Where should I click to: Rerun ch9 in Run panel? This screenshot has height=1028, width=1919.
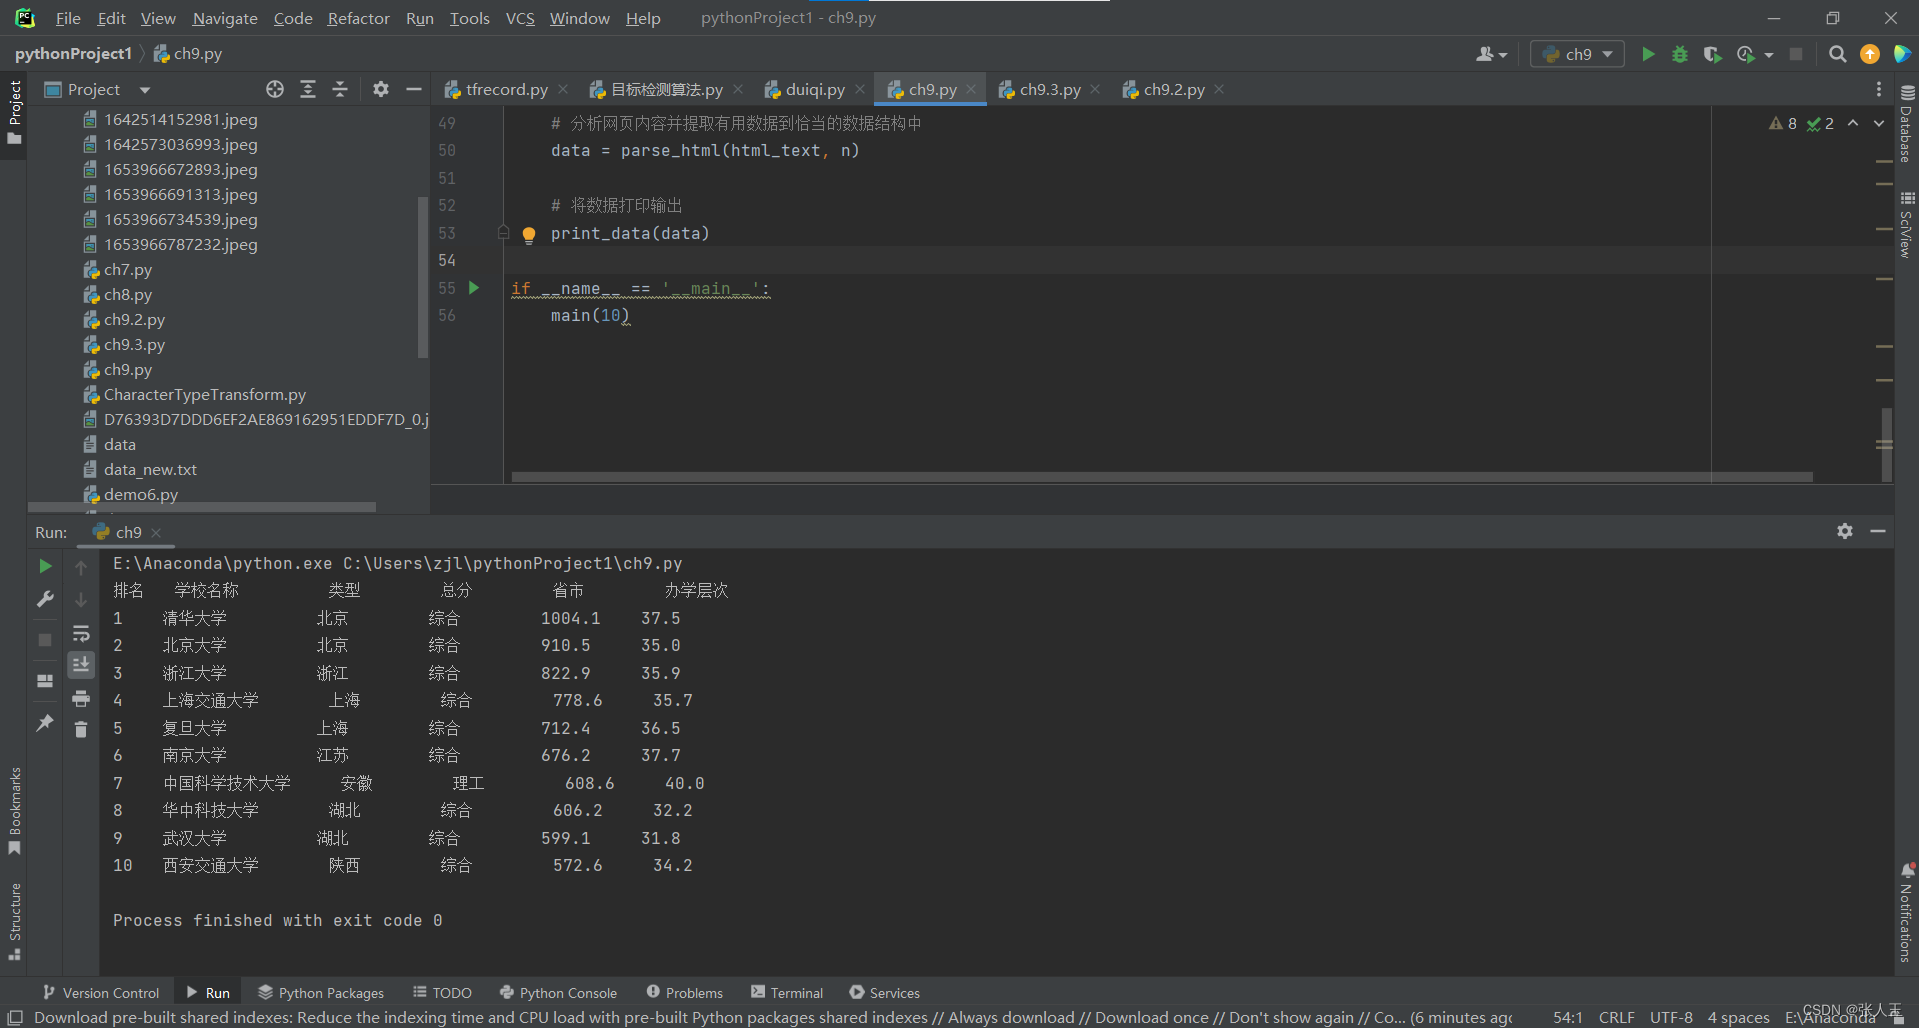tap(45, 566)
